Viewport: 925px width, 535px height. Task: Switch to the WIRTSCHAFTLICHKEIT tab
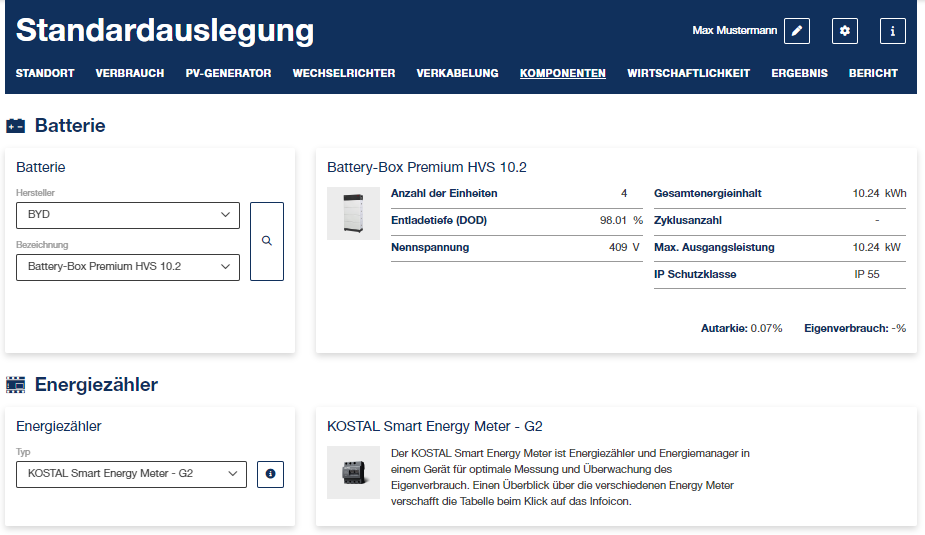pos(688,73)
